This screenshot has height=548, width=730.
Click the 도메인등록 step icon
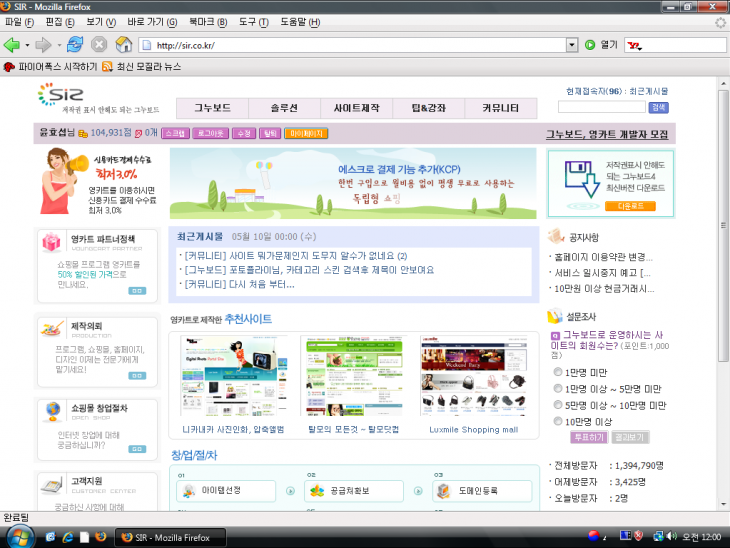[x=444, y=491]
